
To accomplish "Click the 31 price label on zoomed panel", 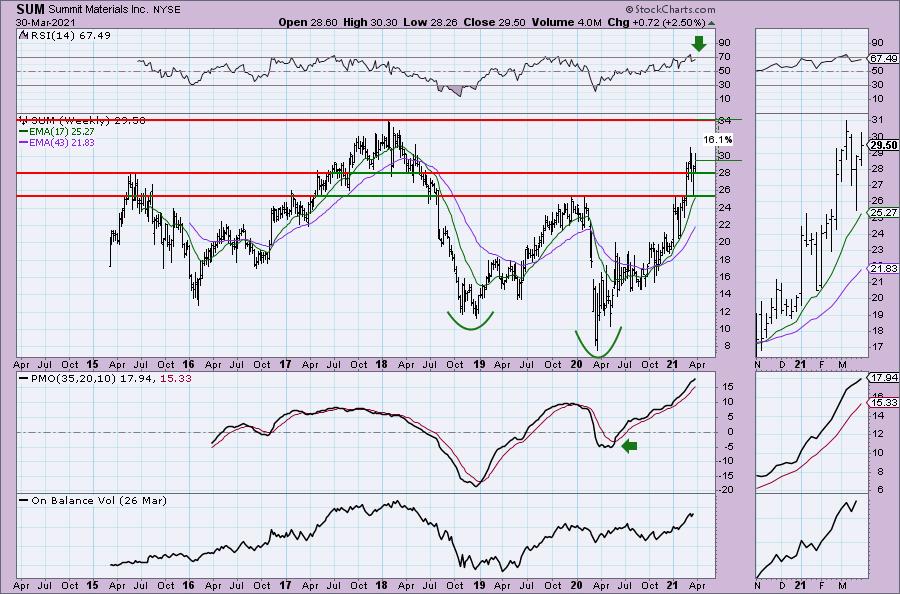I will 877,120.
